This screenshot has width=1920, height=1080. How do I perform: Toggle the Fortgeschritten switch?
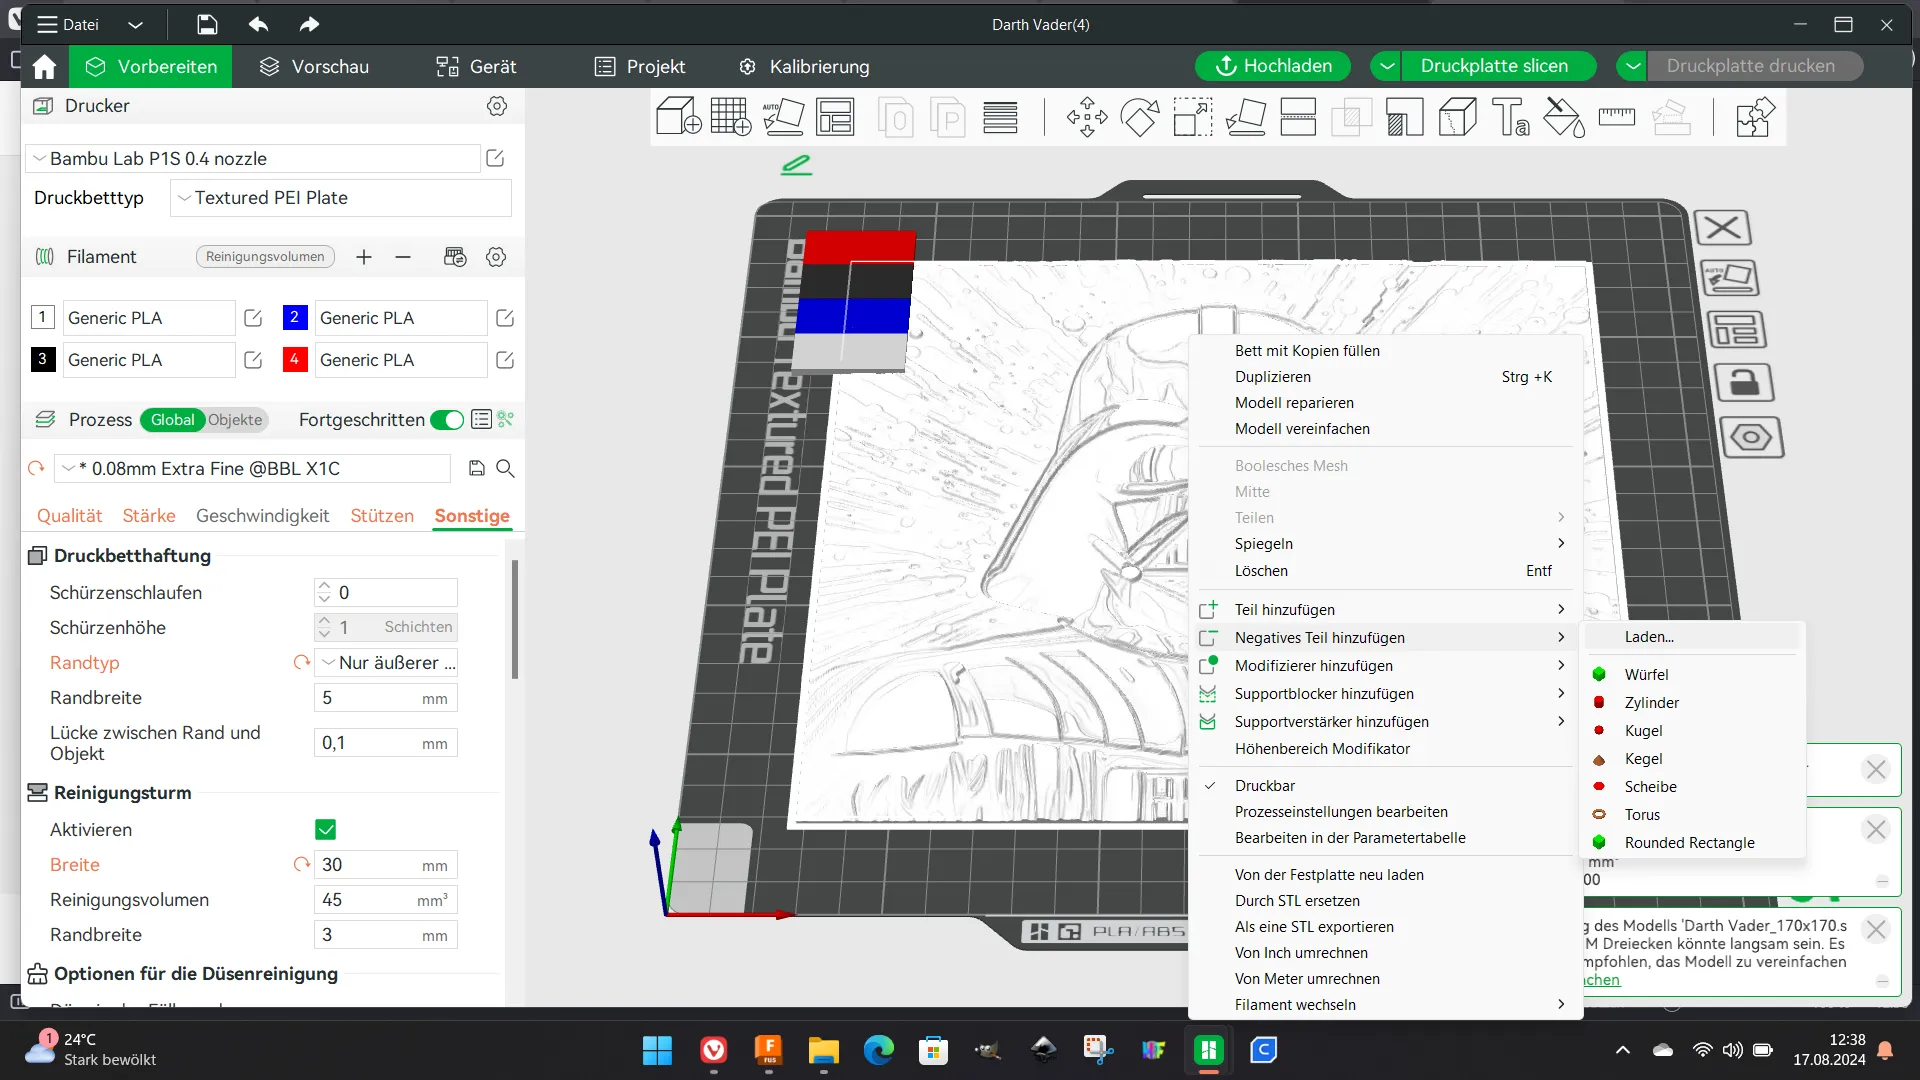(447, 420)
